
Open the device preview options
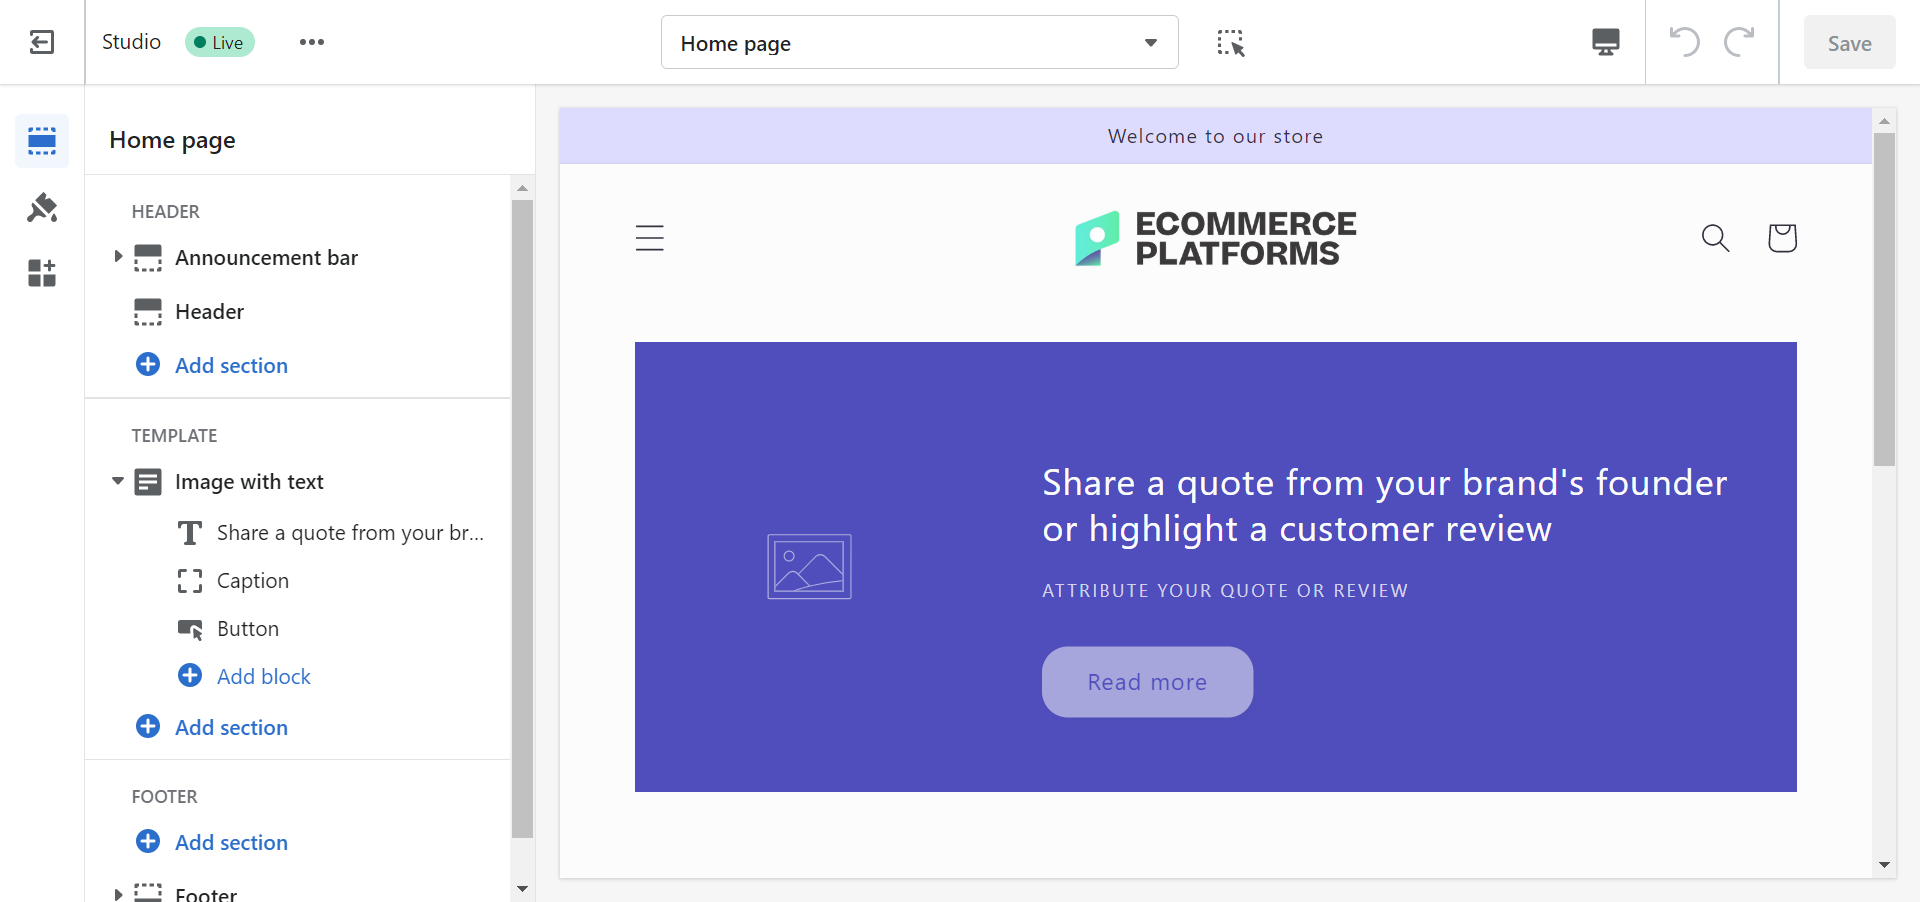tap(1605, 42)
